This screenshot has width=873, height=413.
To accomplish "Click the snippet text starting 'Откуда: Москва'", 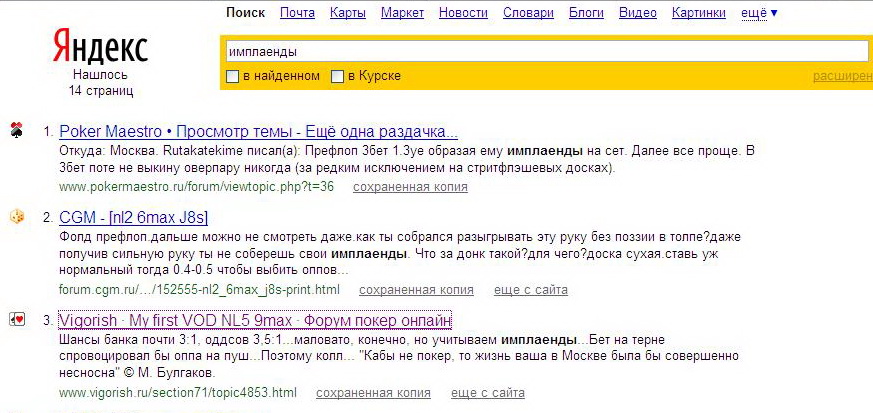I will pos(406,159).
